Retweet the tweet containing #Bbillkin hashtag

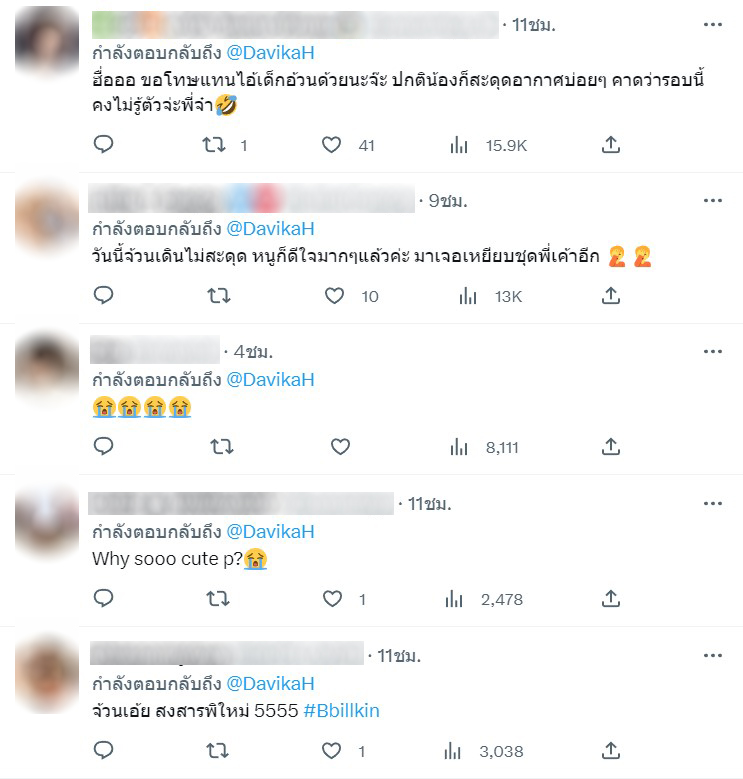218,750
